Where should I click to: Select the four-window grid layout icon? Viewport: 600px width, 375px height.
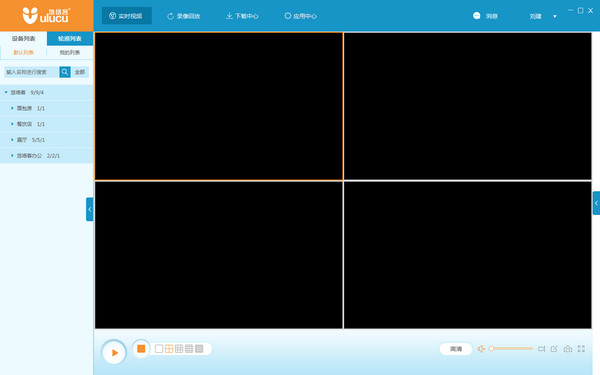[169, 349]
